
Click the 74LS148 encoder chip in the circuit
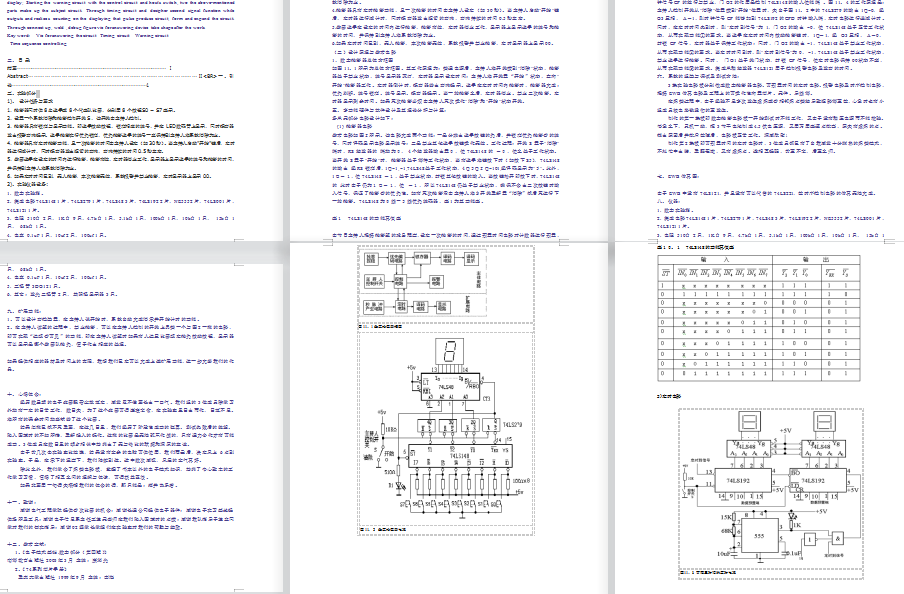[459, 456]
